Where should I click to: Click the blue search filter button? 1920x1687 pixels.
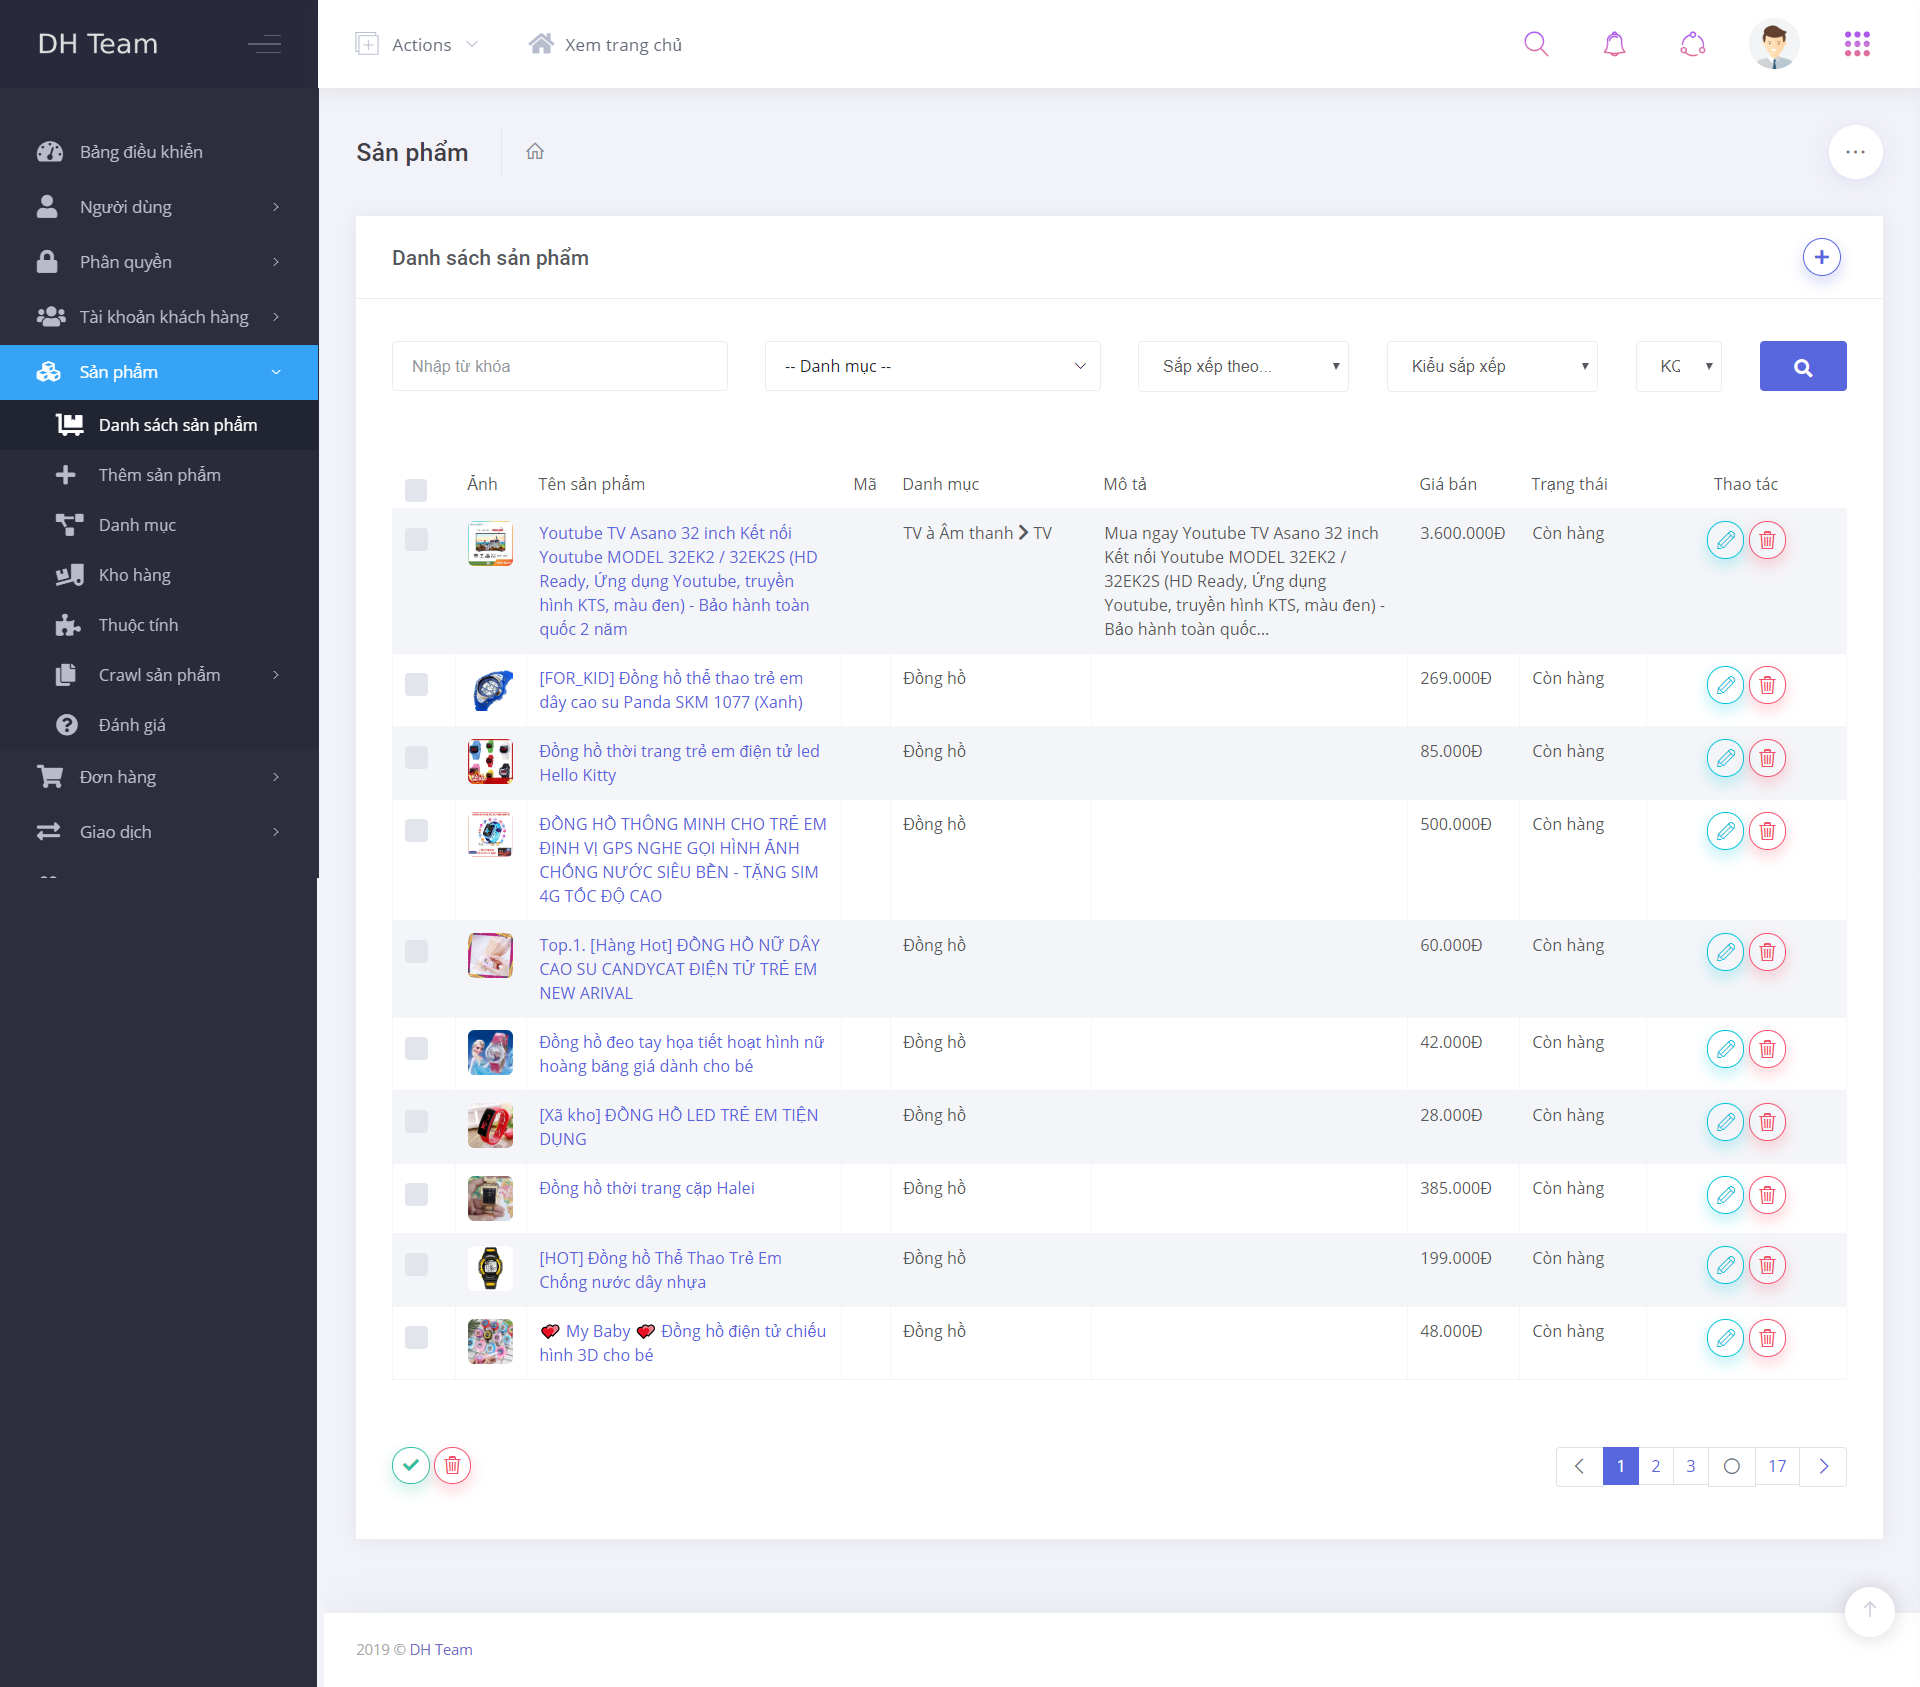point(1802,366)
